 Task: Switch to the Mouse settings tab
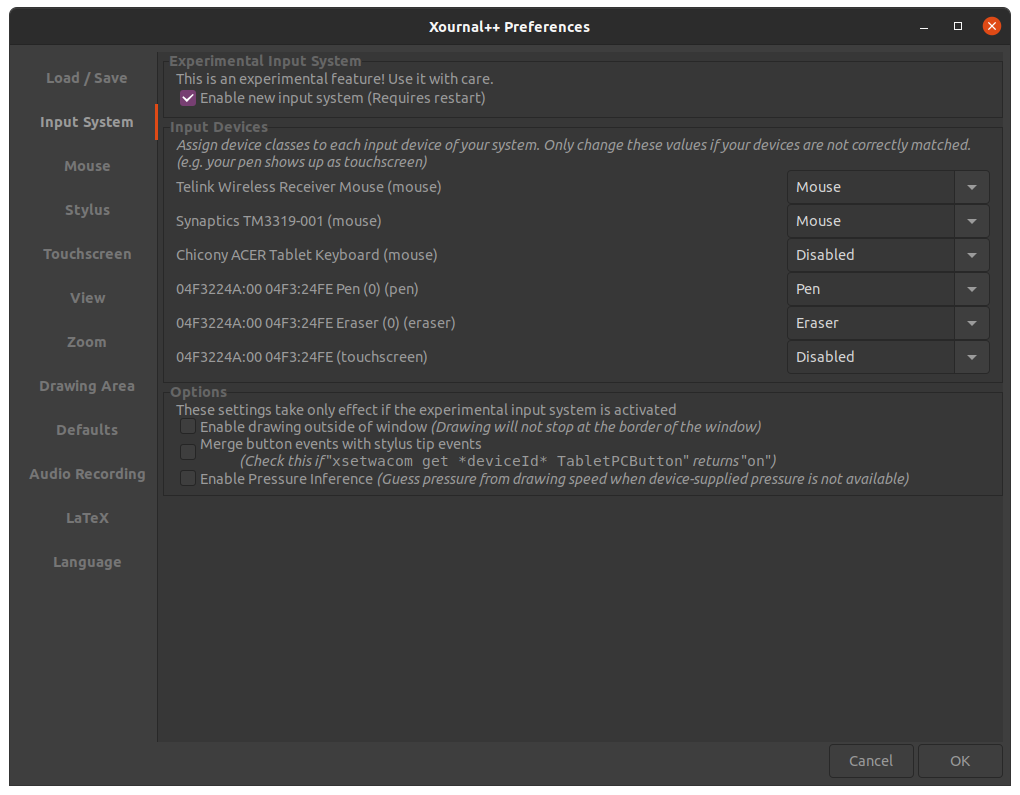pos(87,166)
